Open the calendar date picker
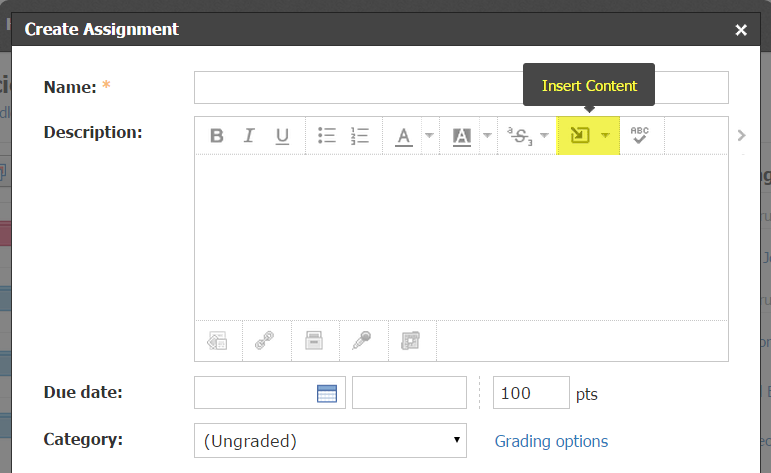 pos(327,393)
